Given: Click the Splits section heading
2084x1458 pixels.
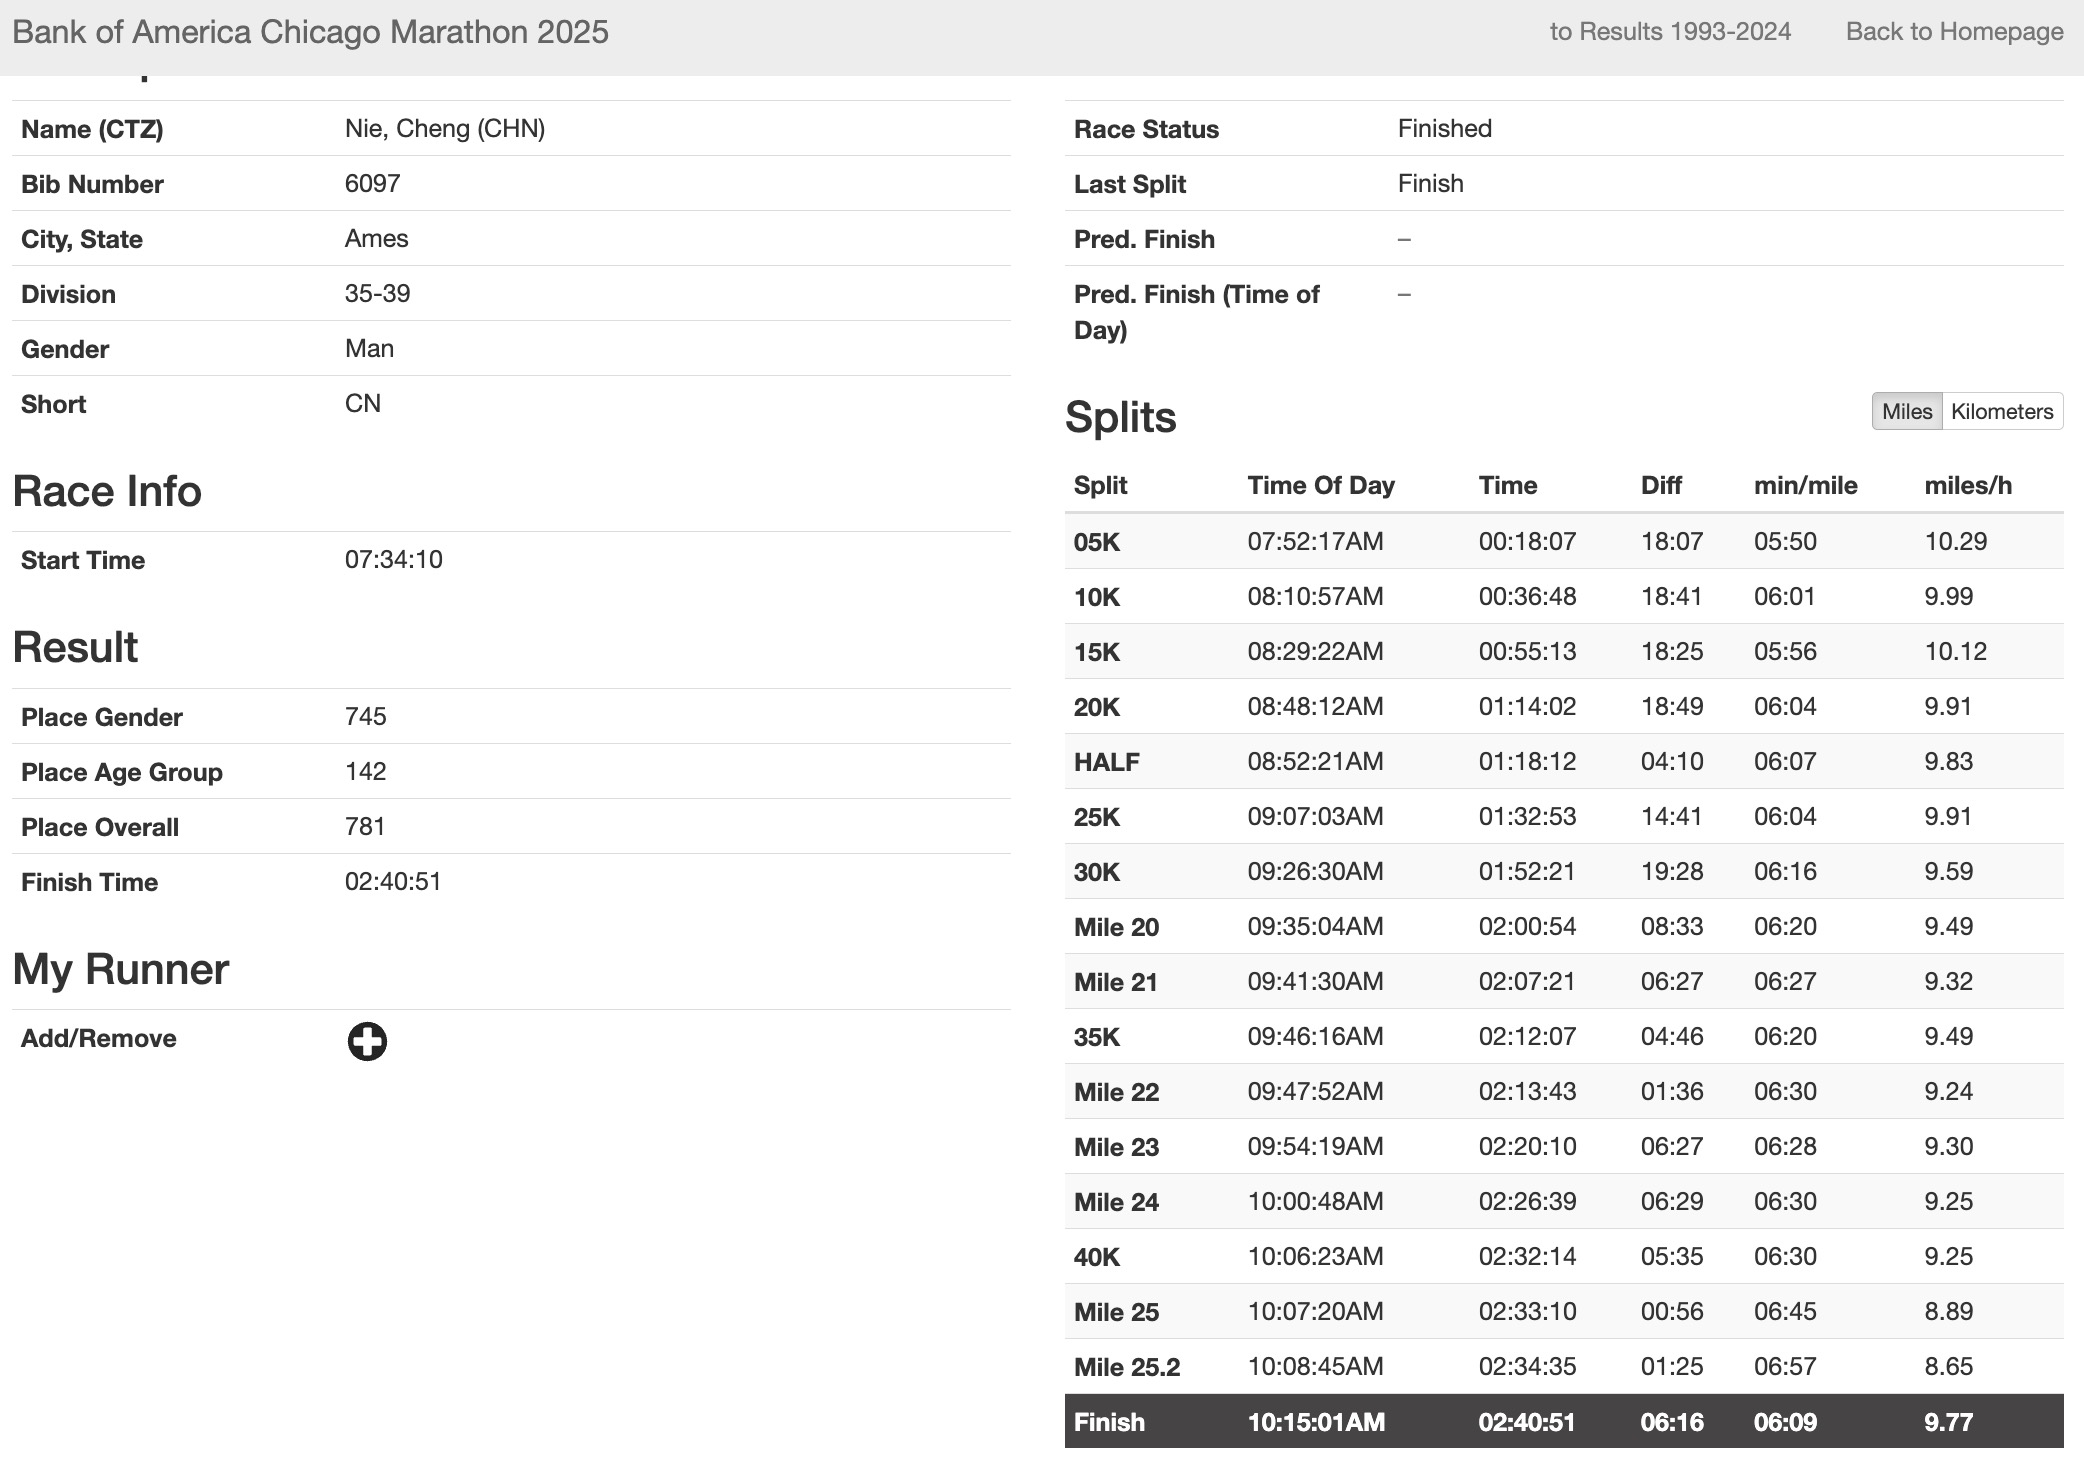Looking at the screenshot, I should point(1120,417).
